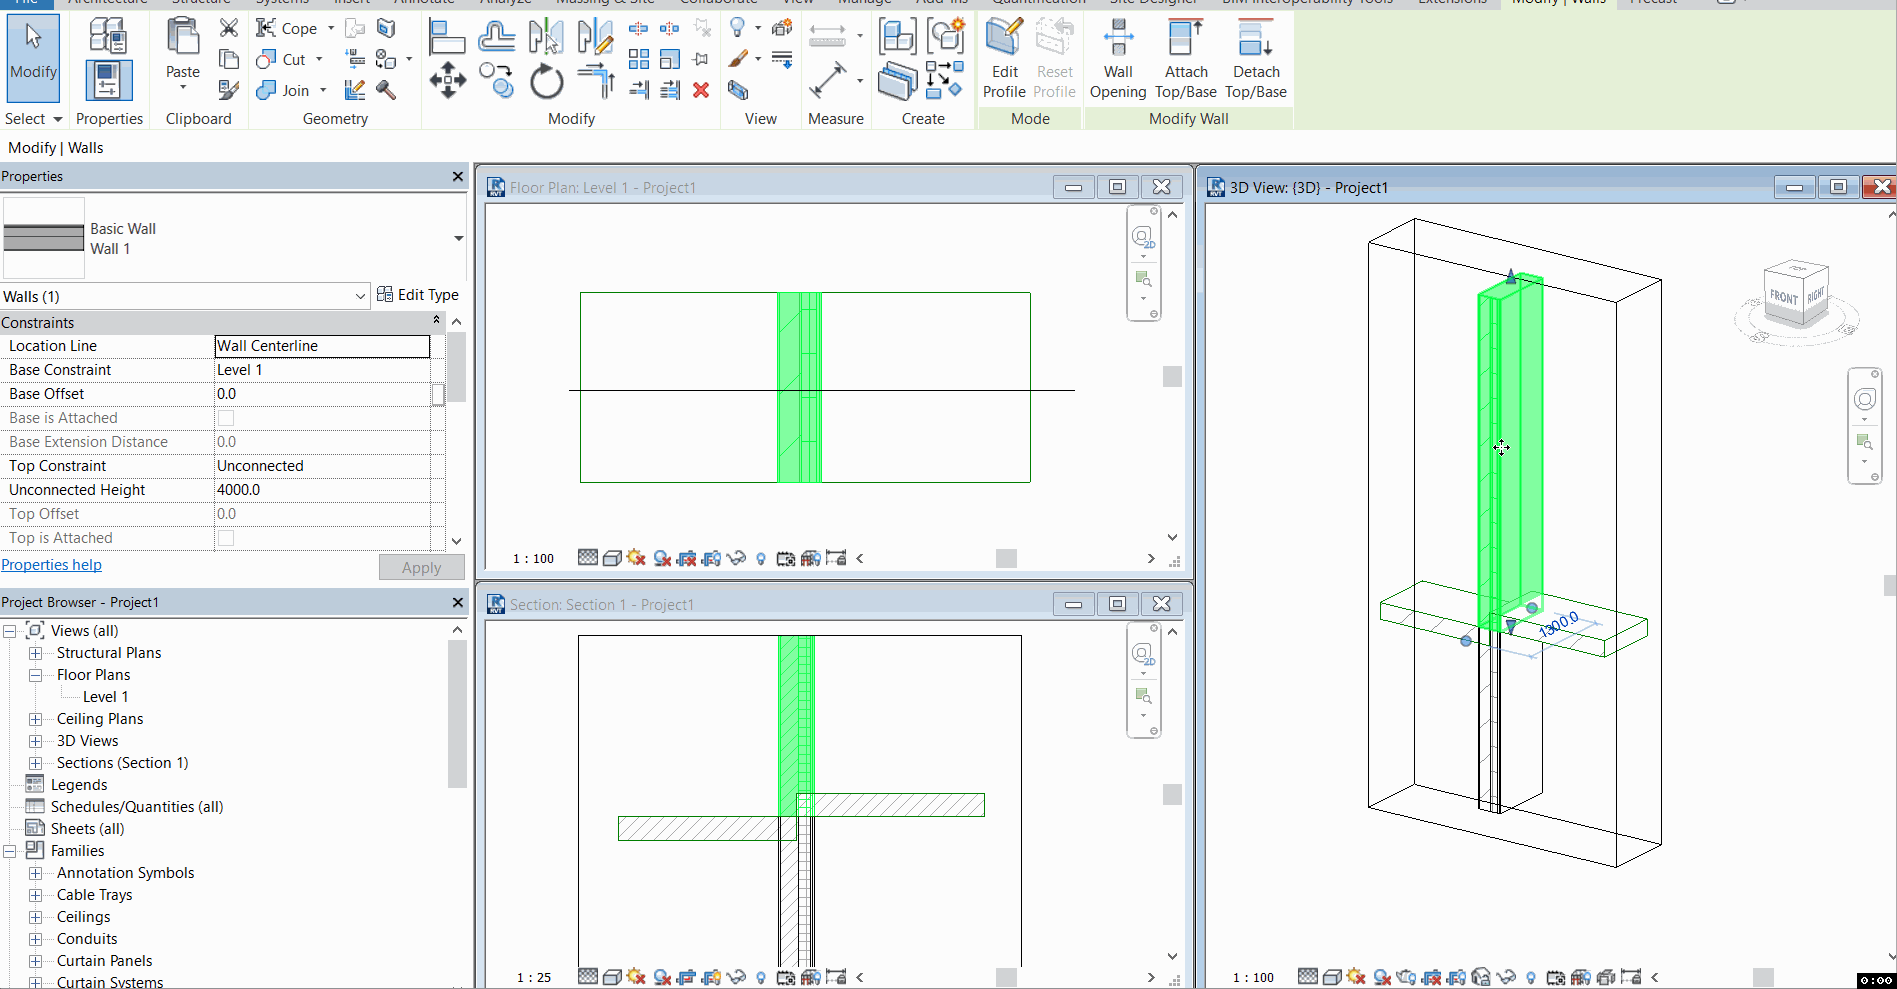This screenshot has width=1897, height=989.
Task: Click the Edit Type button
Action: (418, 295)
